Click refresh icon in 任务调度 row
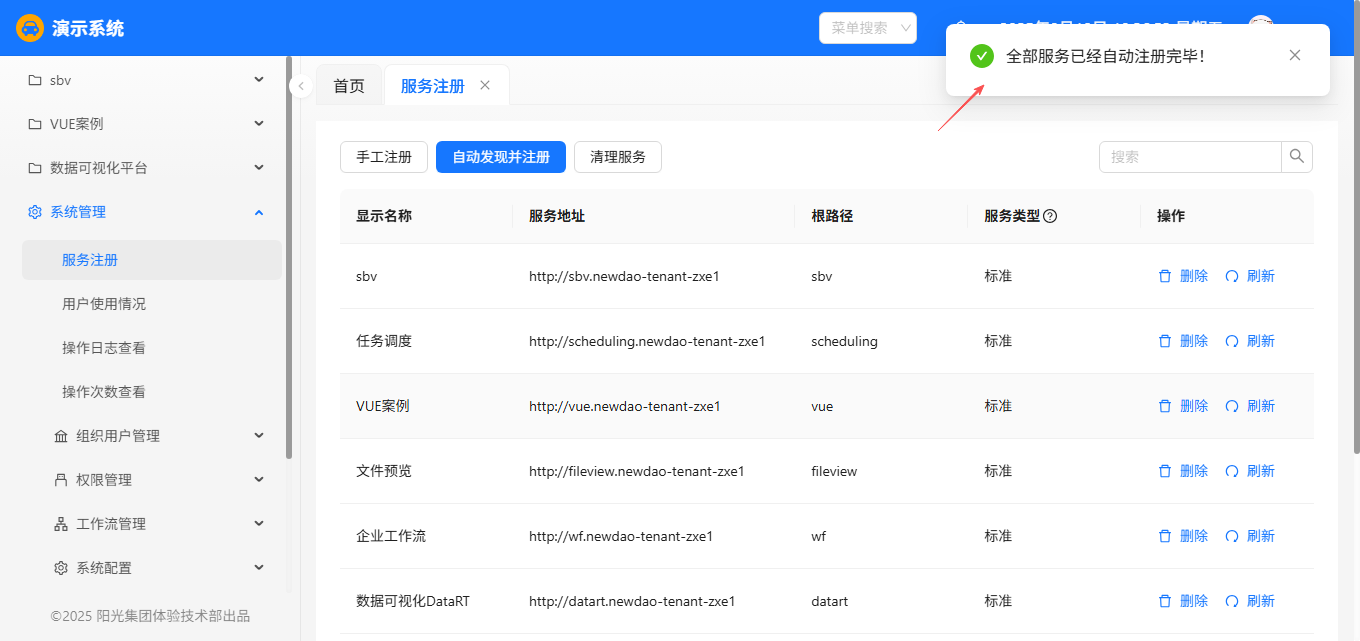Image resolution: width=1360 pixels, height=641 pixels. 1232,341
